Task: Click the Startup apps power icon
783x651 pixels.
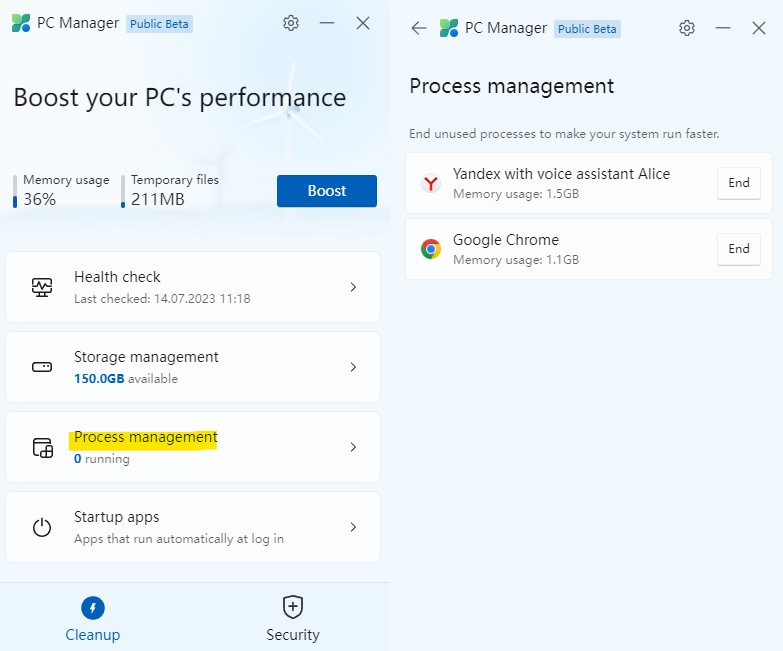Action: click(x=42, y=527)
